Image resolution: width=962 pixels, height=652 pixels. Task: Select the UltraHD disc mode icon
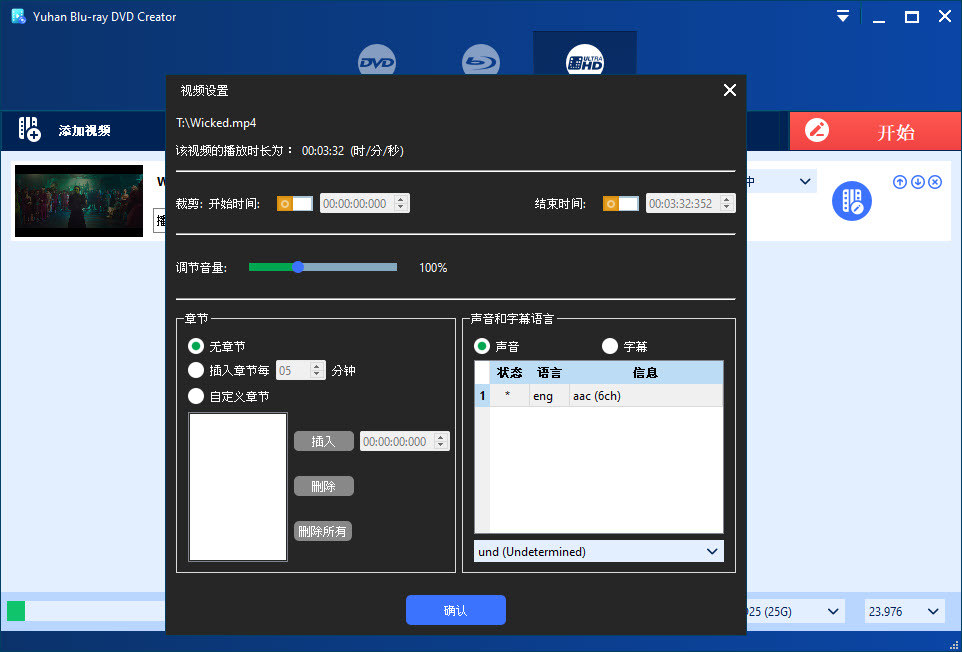[585, 60]
